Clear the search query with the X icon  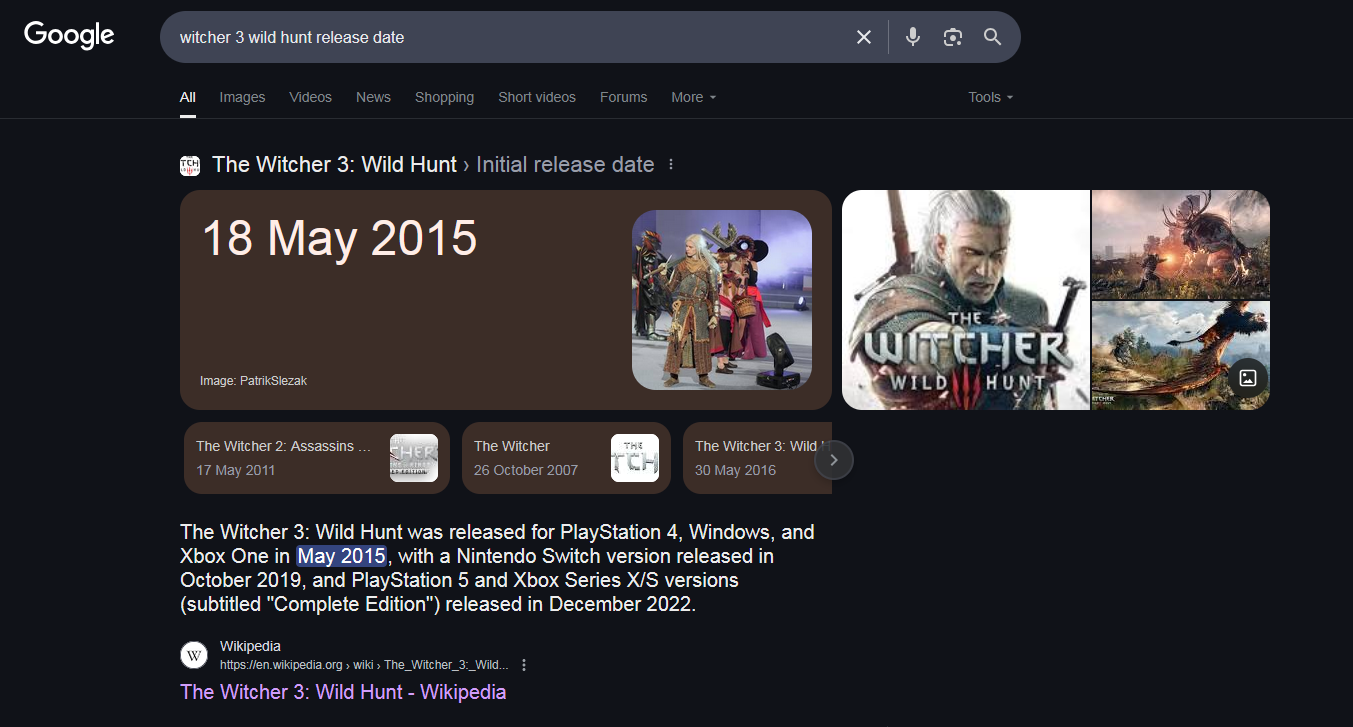[x=864, y=37]
